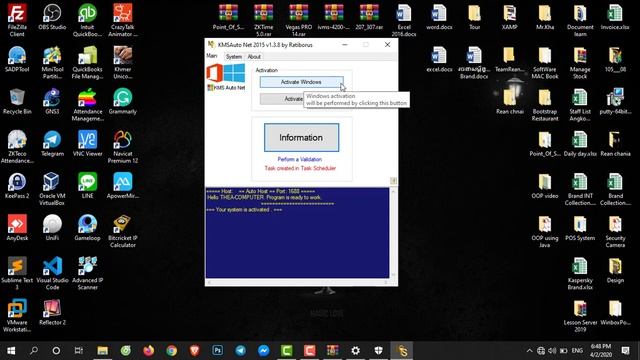
Task: Select the POS System folder
Action: tap(580, 228)
